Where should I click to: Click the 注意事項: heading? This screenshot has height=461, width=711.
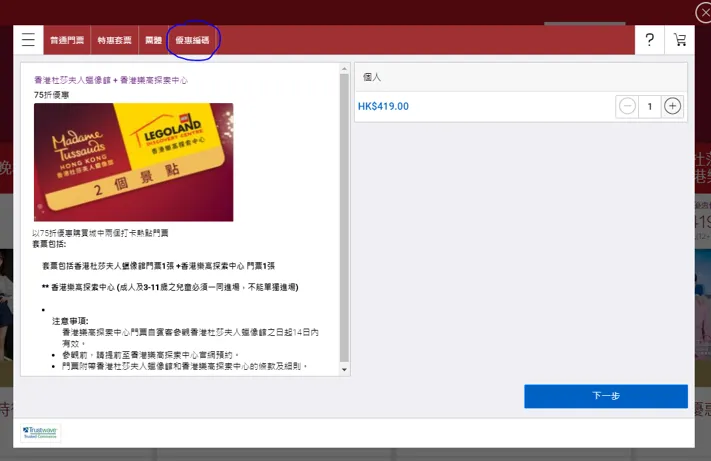(70, 321)
